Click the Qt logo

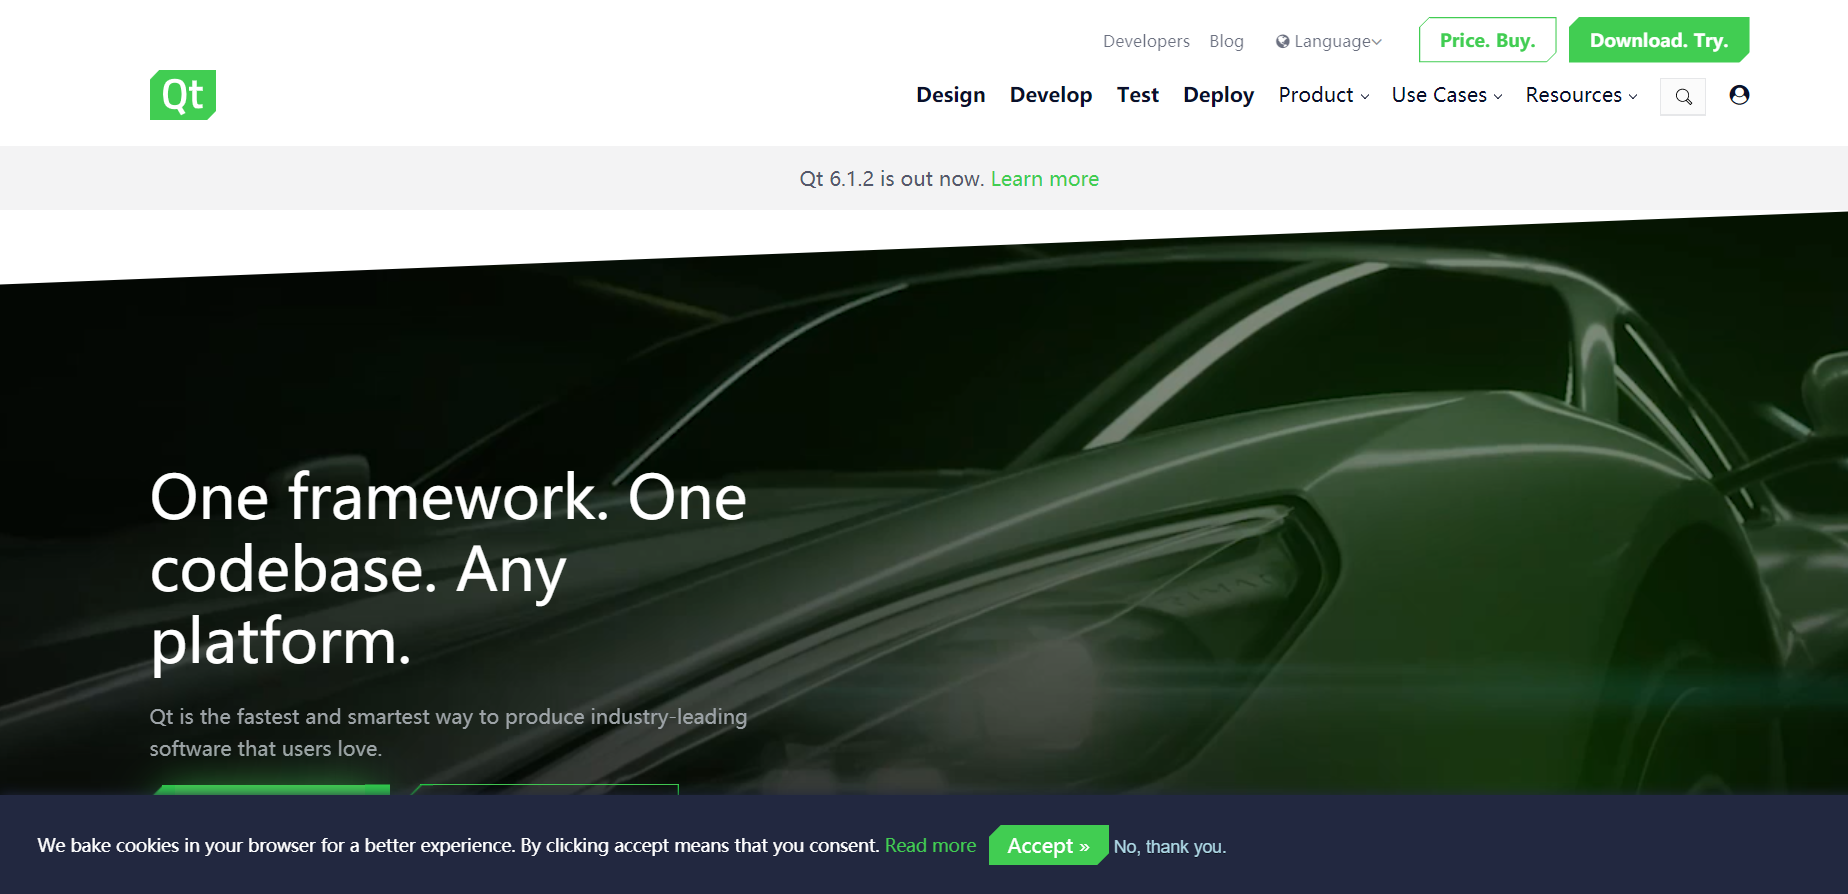183,95
